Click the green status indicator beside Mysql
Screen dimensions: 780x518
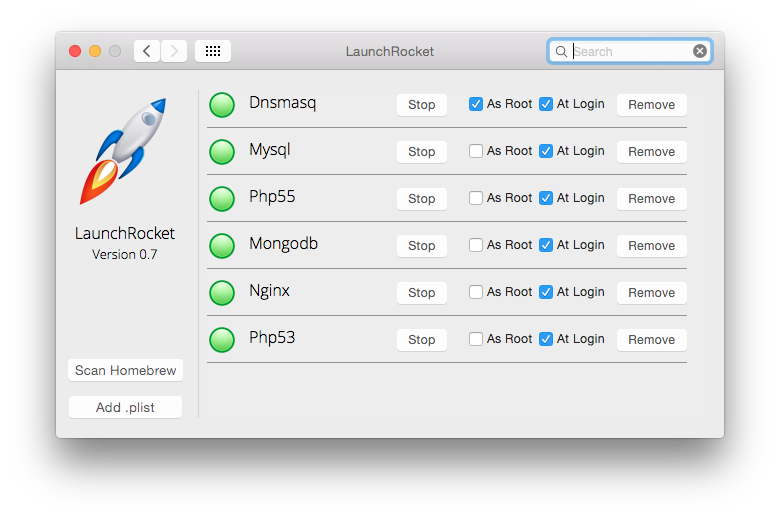coord(222,151)
